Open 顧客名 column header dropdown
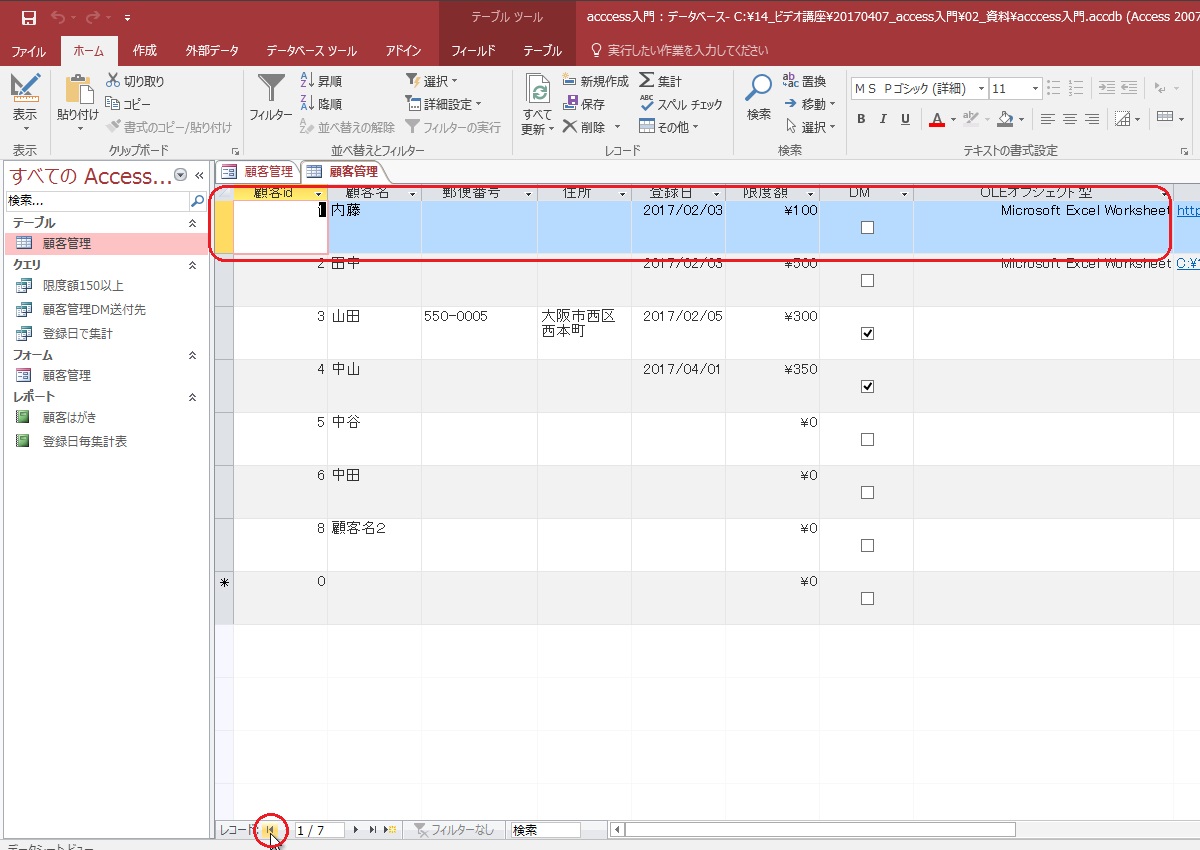The height and width of the screenshot is (850, 1200). [412, 193]
